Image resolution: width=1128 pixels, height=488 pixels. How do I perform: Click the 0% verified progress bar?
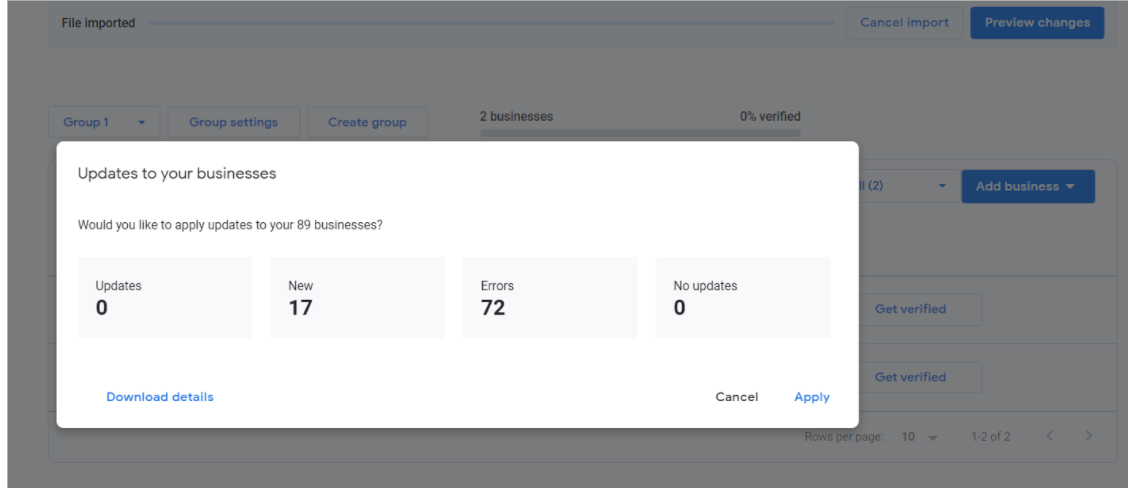640,133
